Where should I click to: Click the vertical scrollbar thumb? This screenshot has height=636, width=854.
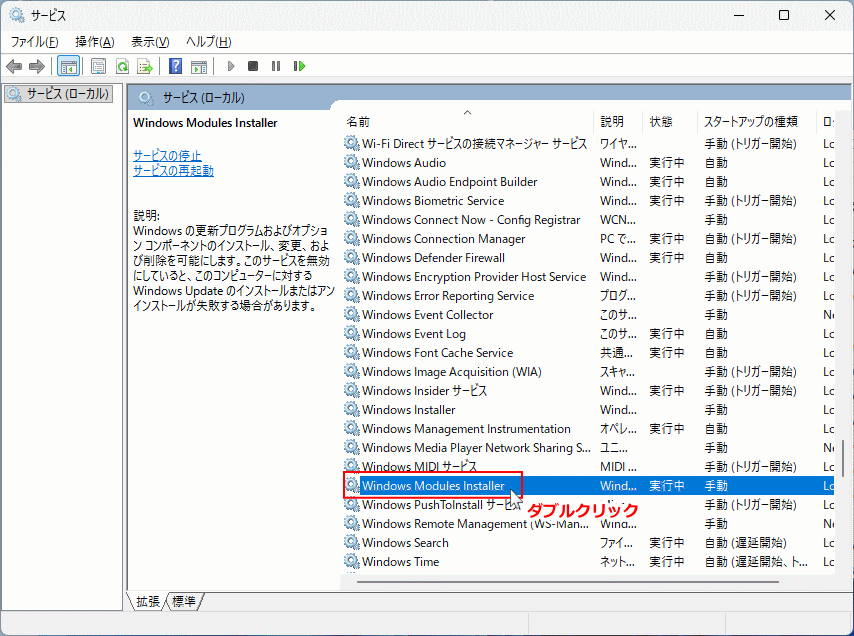point(844,457)
